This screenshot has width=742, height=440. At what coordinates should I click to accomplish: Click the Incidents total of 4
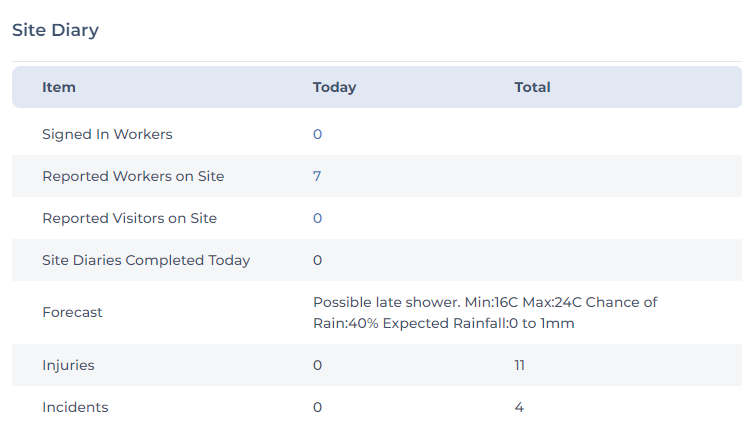519,407
